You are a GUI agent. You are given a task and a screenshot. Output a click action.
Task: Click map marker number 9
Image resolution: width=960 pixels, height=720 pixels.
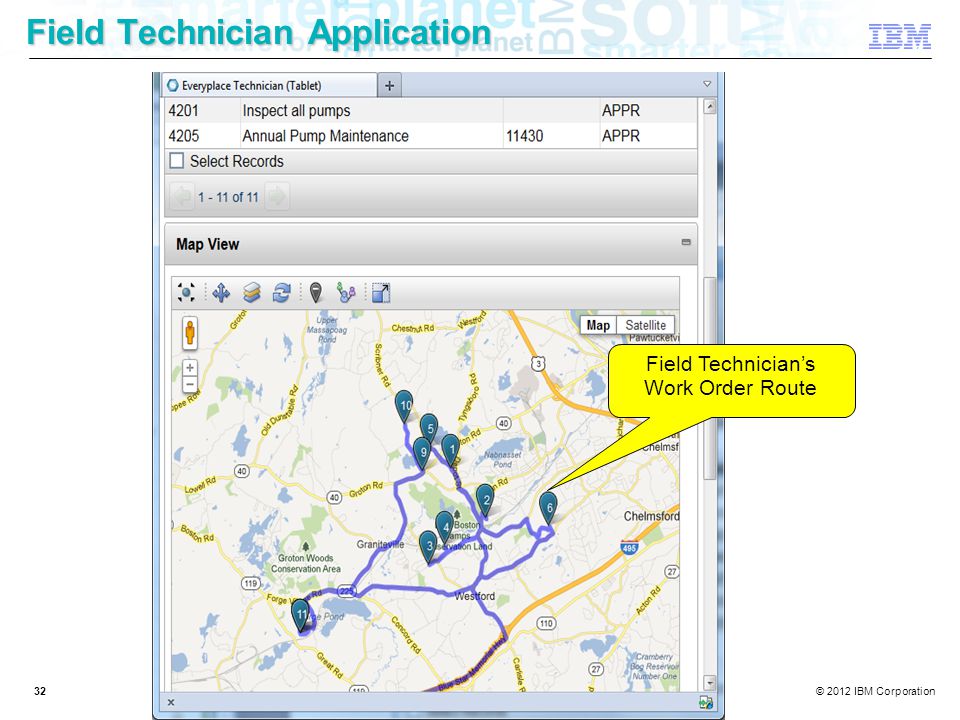tap(422, 453)
